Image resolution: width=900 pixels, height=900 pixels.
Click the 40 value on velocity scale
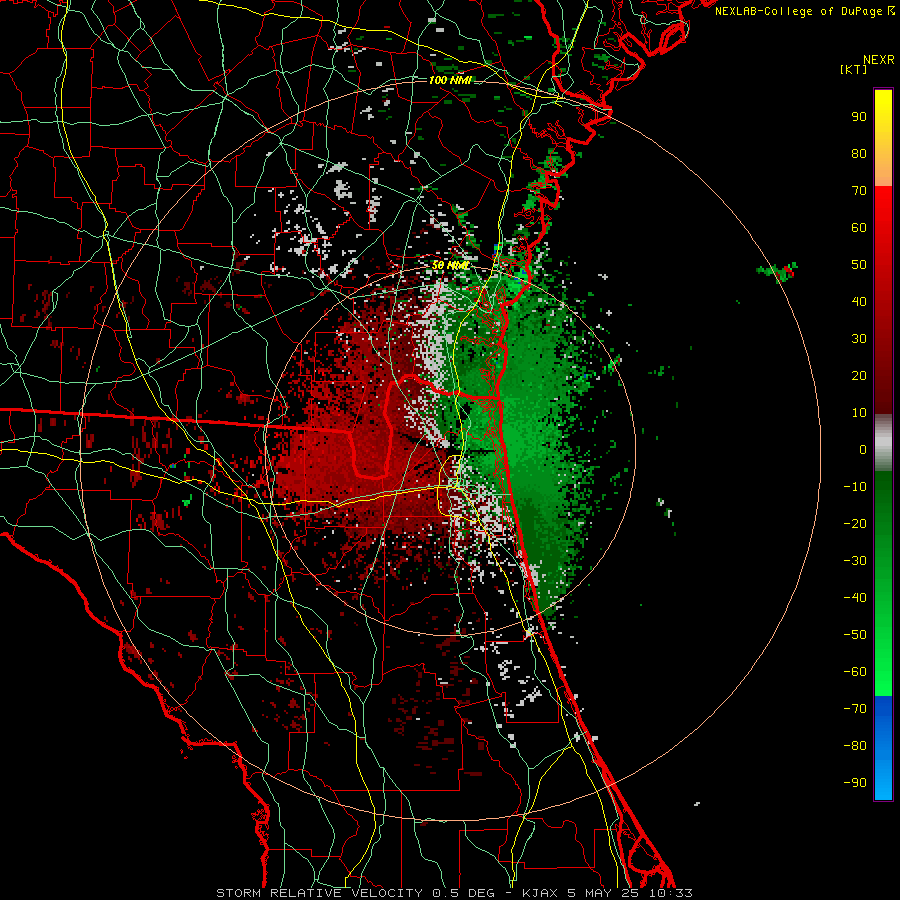(859, 301)
